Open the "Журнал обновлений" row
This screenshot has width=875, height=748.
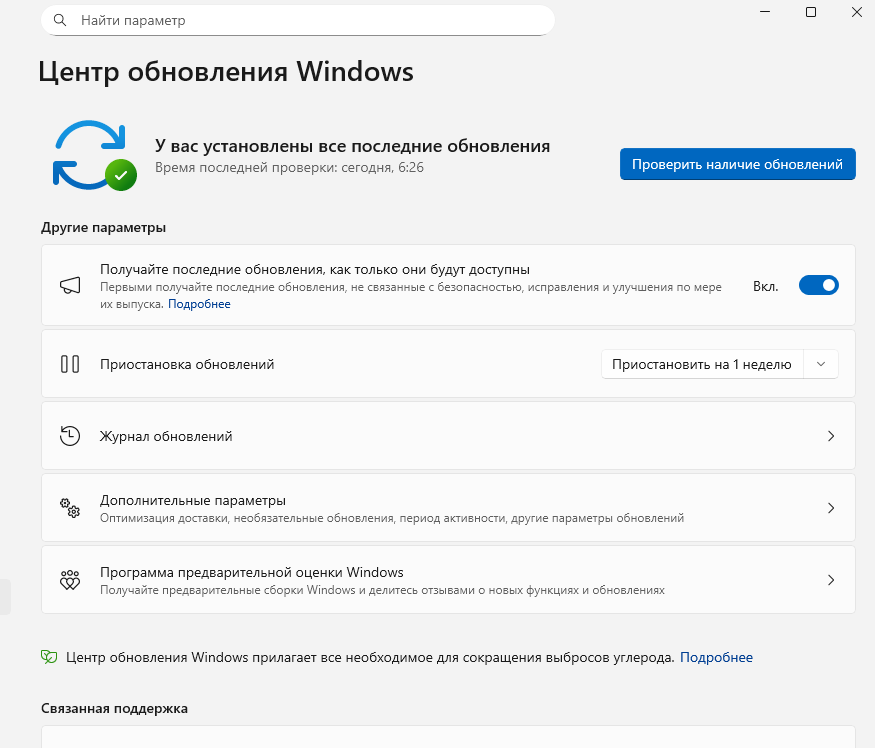tap(448, 435)
